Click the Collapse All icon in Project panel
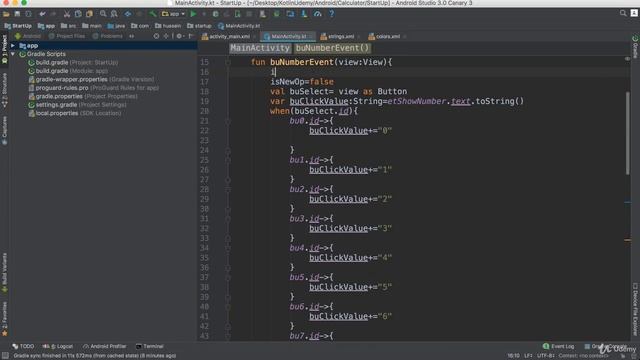 [x=166, y=36]
